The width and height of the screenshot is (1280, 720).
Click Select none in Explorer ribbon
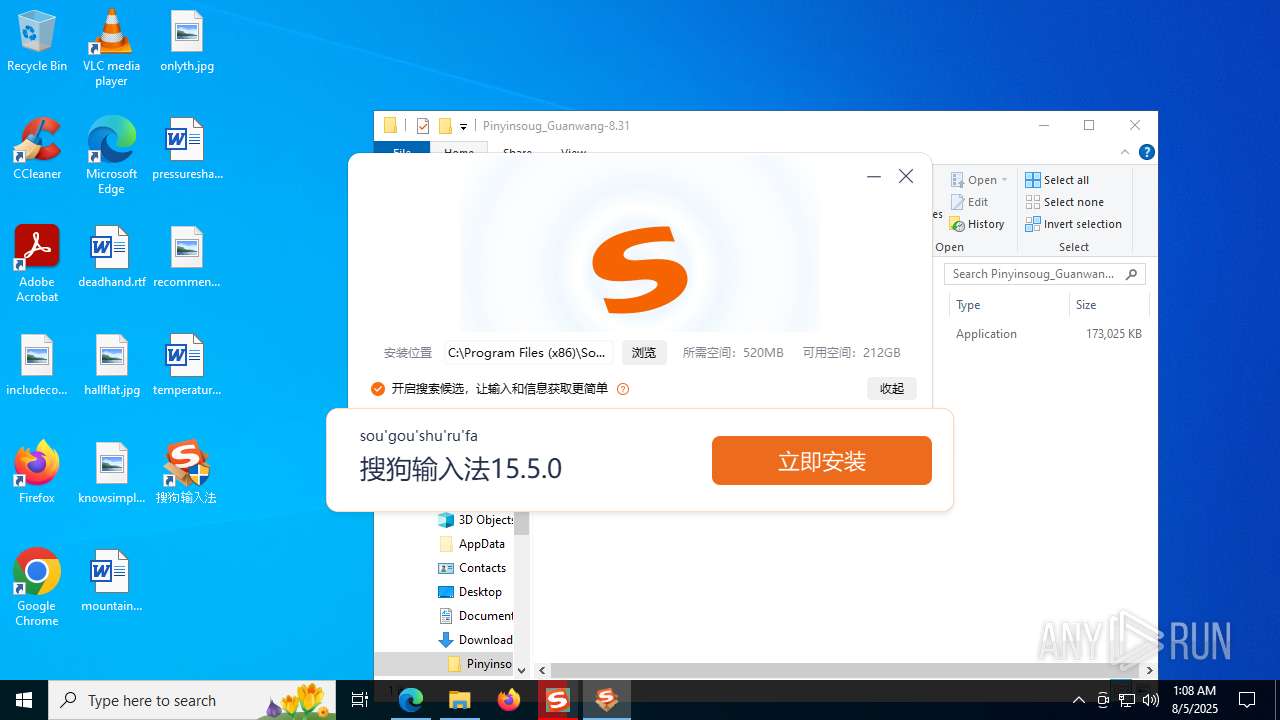pos(1064,202)
